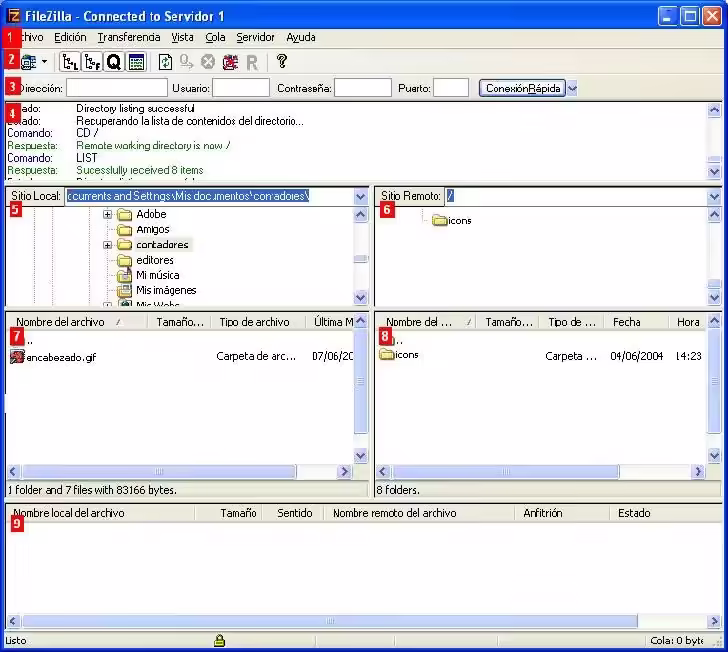Click the padlock icon in status bar
Viewport: 728px width, 652px height.
pos(219,640)
